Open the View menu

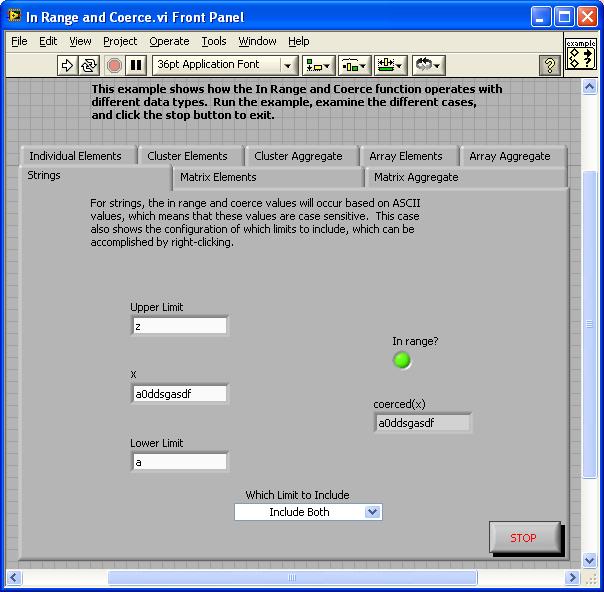pos(80,41)
